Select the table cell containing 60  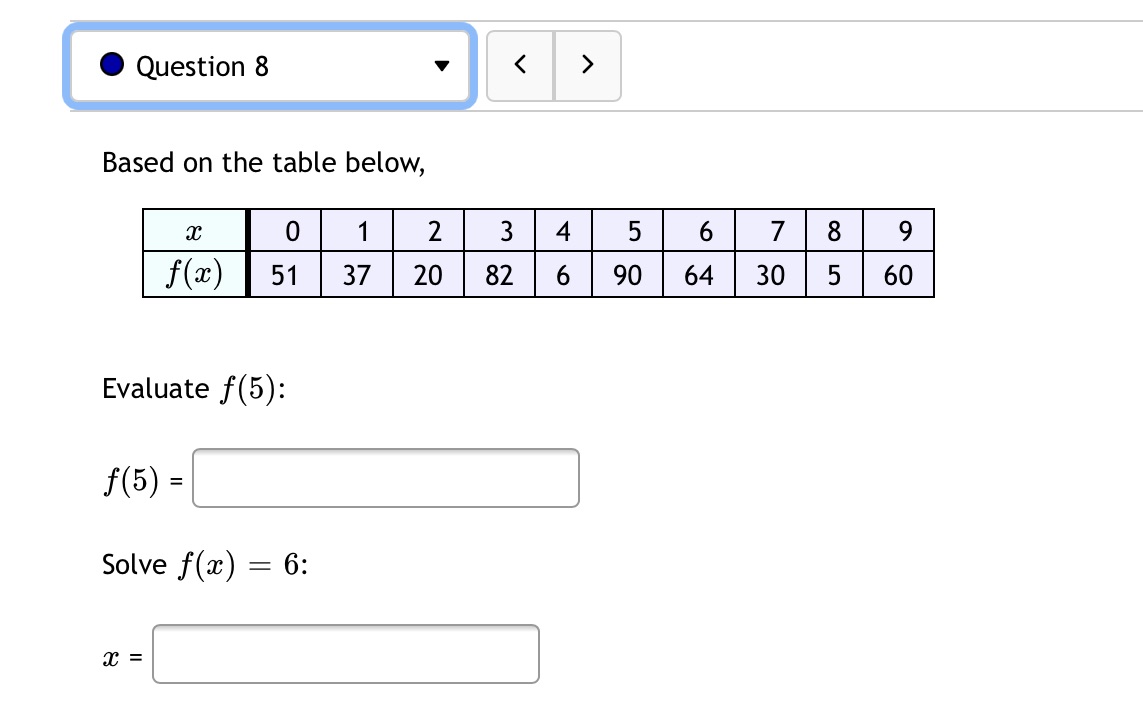[898, 275]
